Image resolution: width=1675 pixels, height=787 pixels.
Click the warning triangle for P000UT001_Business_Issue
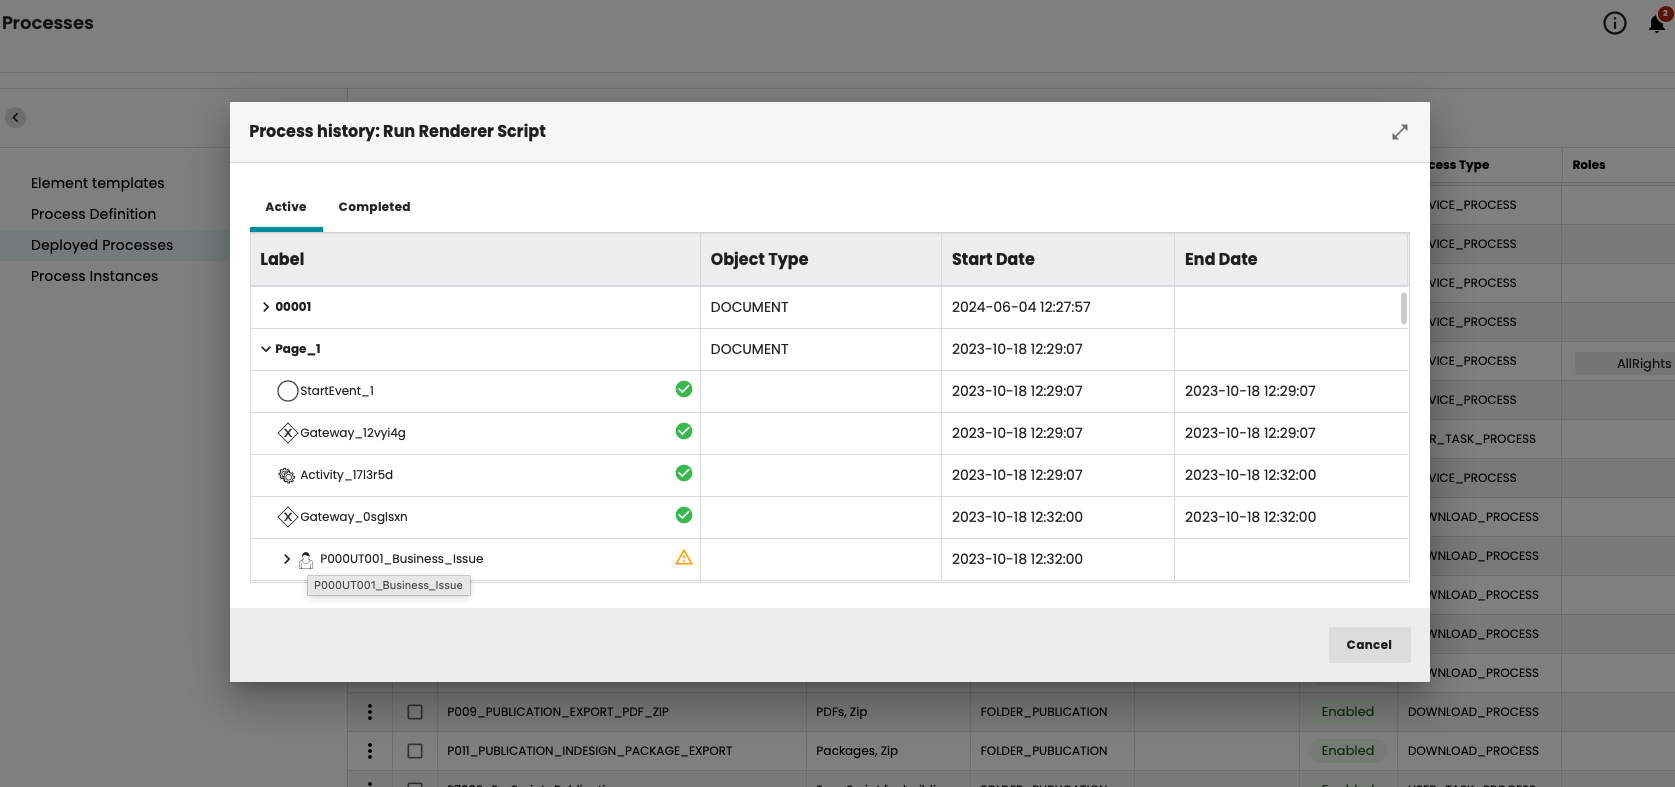684,557
